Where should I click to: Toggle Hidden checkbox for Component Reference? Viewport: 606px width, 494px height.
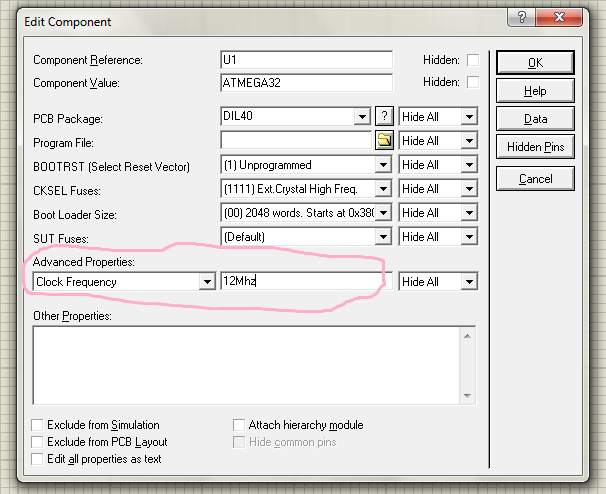(473, 60)
